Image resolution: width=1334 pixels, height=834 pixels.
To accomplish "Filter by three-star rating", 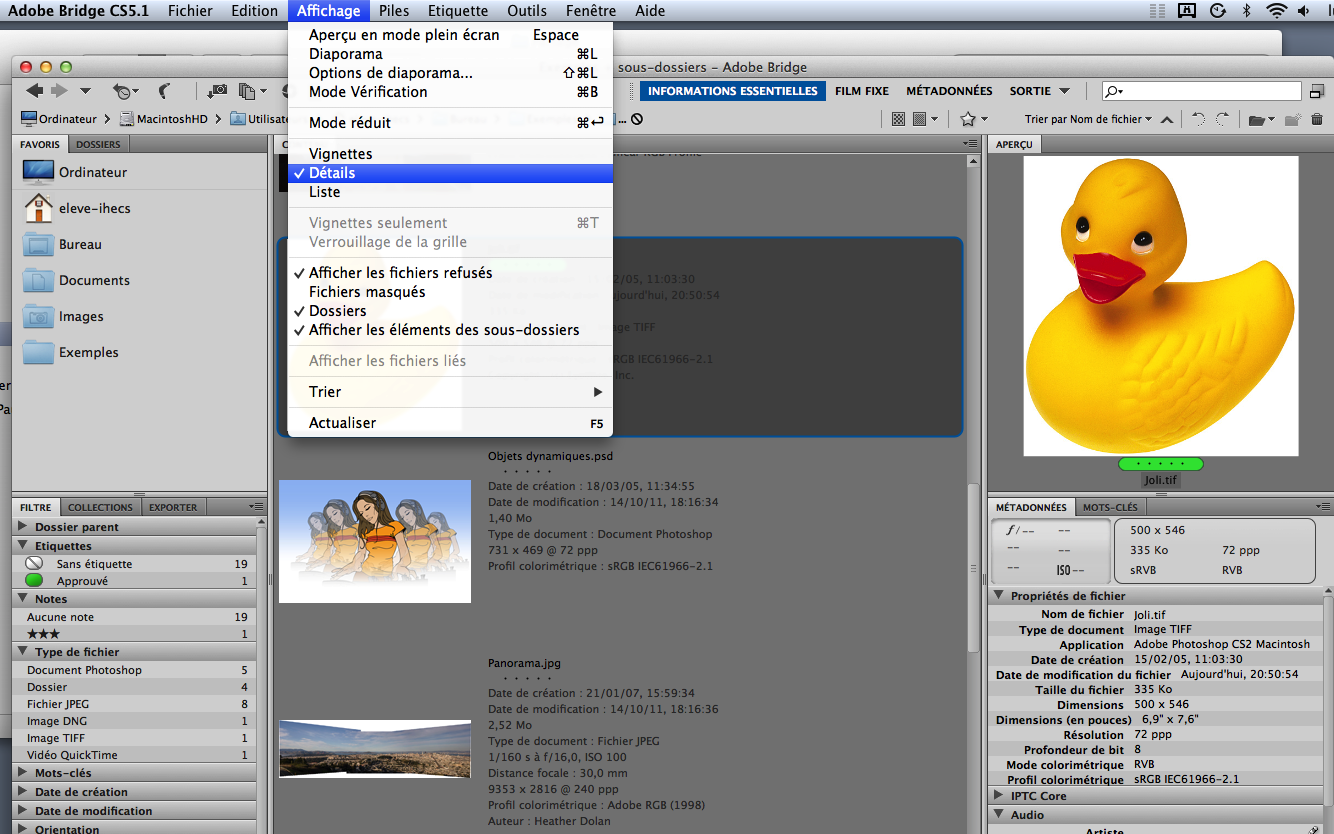I will click(x=135, y=634).
